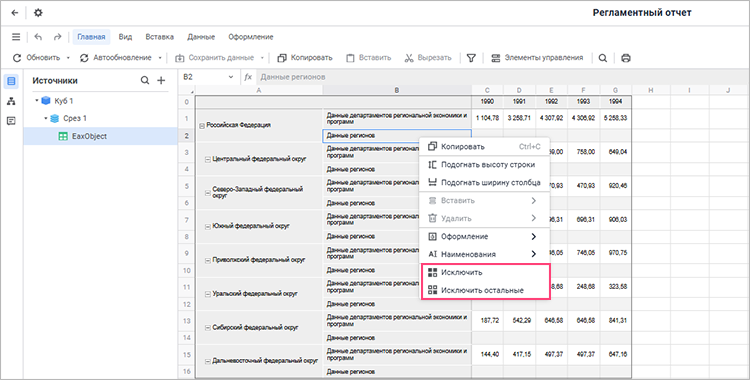
Task: Click the formula bar input field
Action: click(x=502, y=77)
